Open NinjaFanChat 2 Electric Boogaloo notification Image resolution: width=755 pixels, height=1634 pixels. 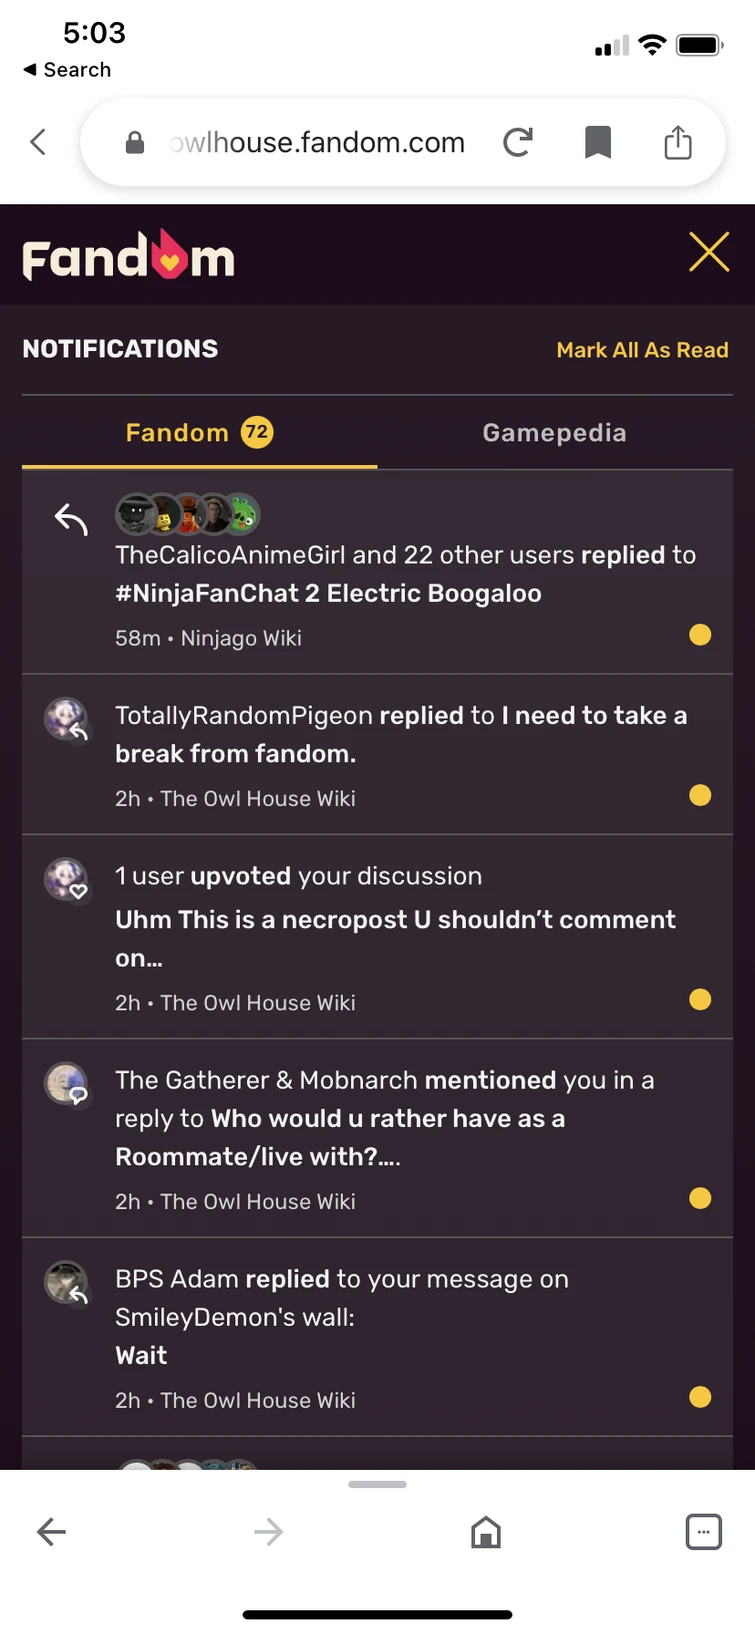point(328,593)
